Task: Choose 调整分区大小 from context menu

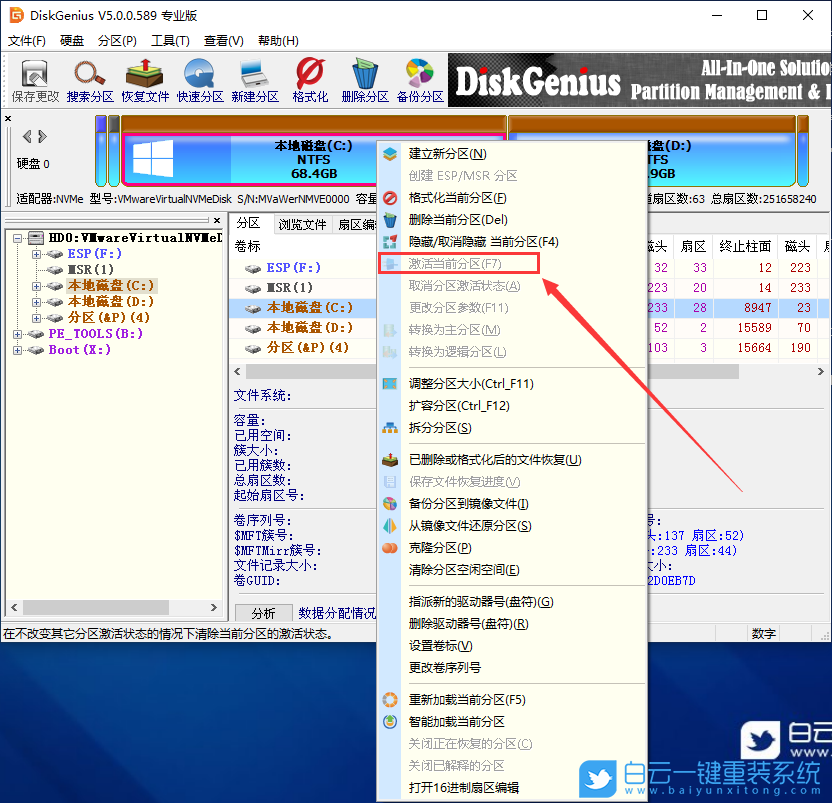Action: click(x=470, y=384)
